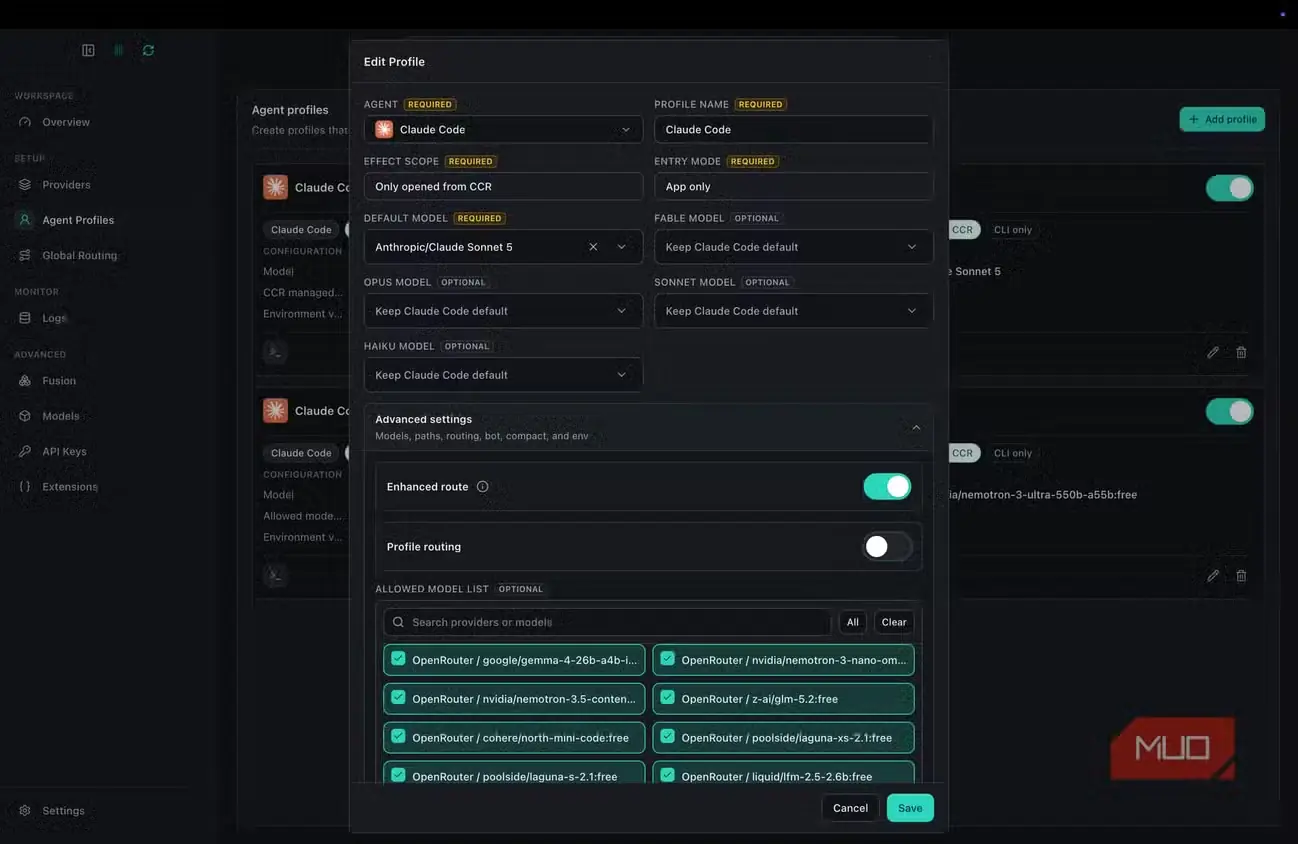
Task: Collapse the Advanced settings section
Action: (x=916, y=427)
